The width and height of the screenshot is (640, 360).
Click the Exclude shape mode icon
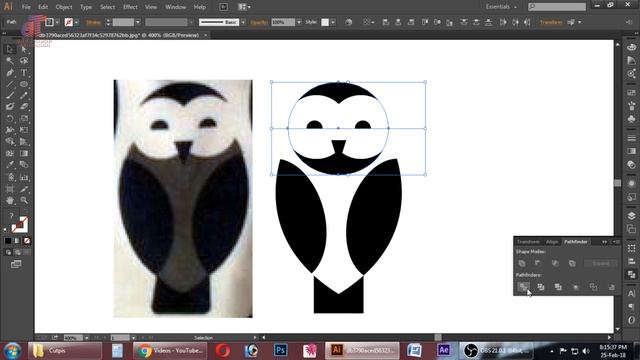[572, 263]
